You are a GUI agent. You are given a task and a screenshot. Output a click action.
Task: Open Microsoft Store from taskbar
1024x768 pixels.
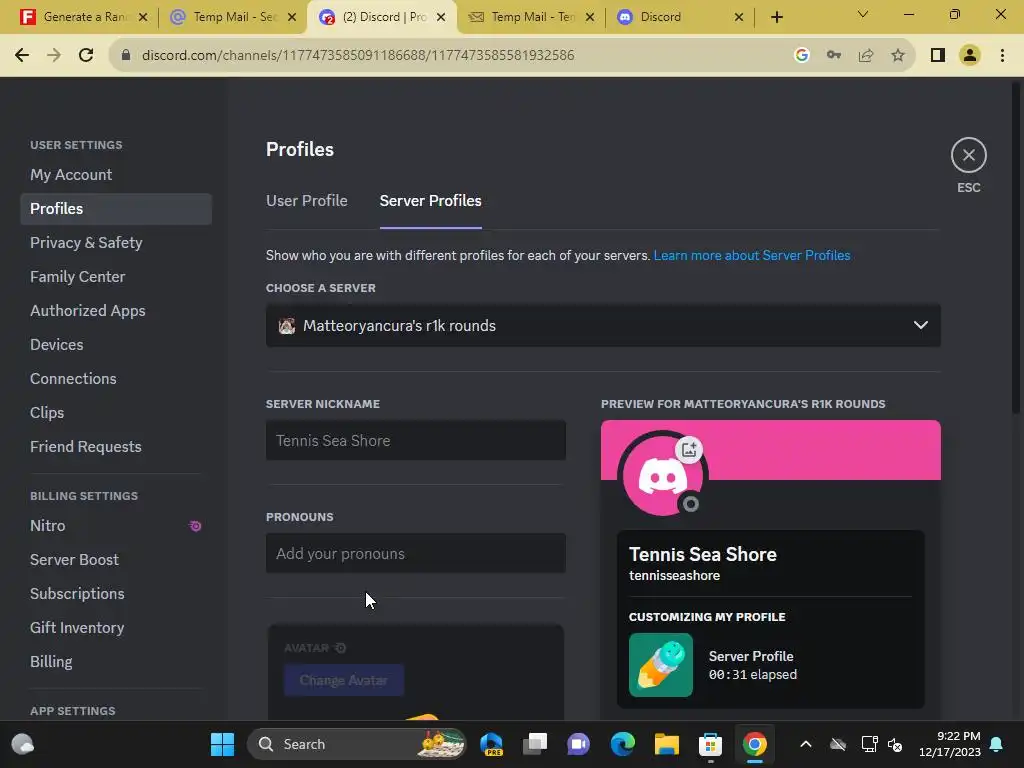(710, 744)
